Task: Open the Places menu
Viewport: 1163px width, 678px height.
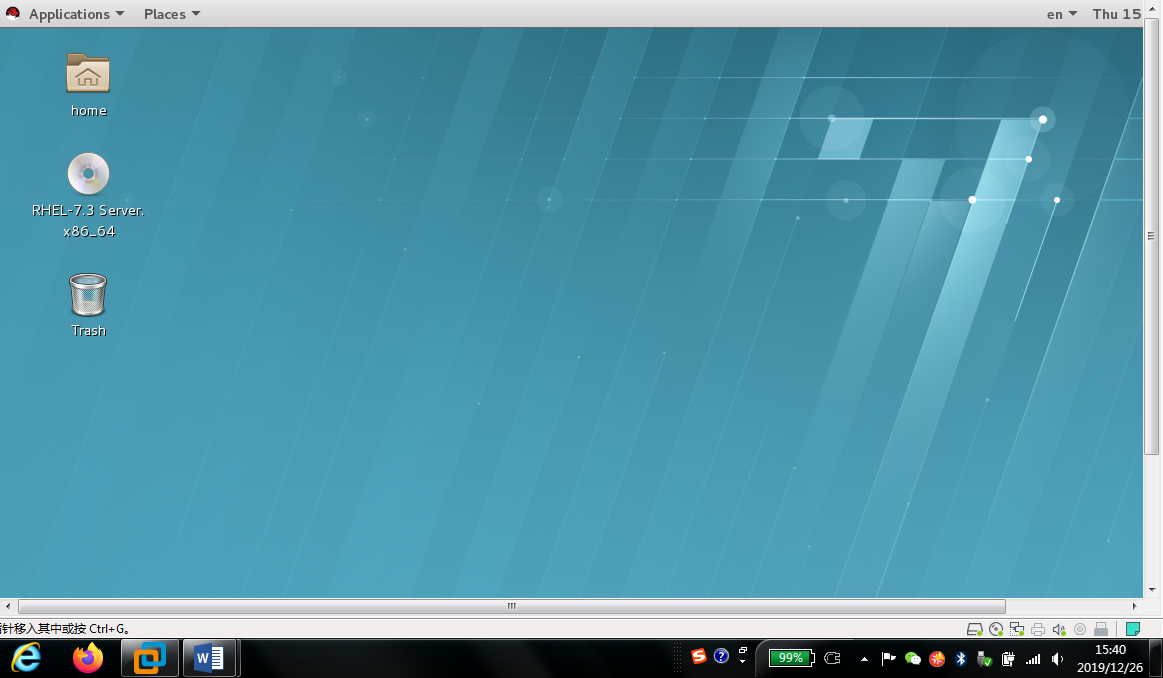Action: (x=172, y=14)
